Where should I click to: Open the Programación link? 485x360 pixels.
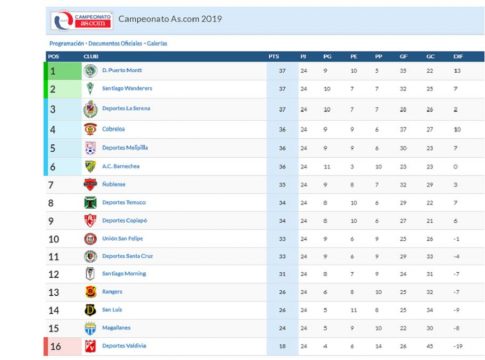click(x=67, y=43)
